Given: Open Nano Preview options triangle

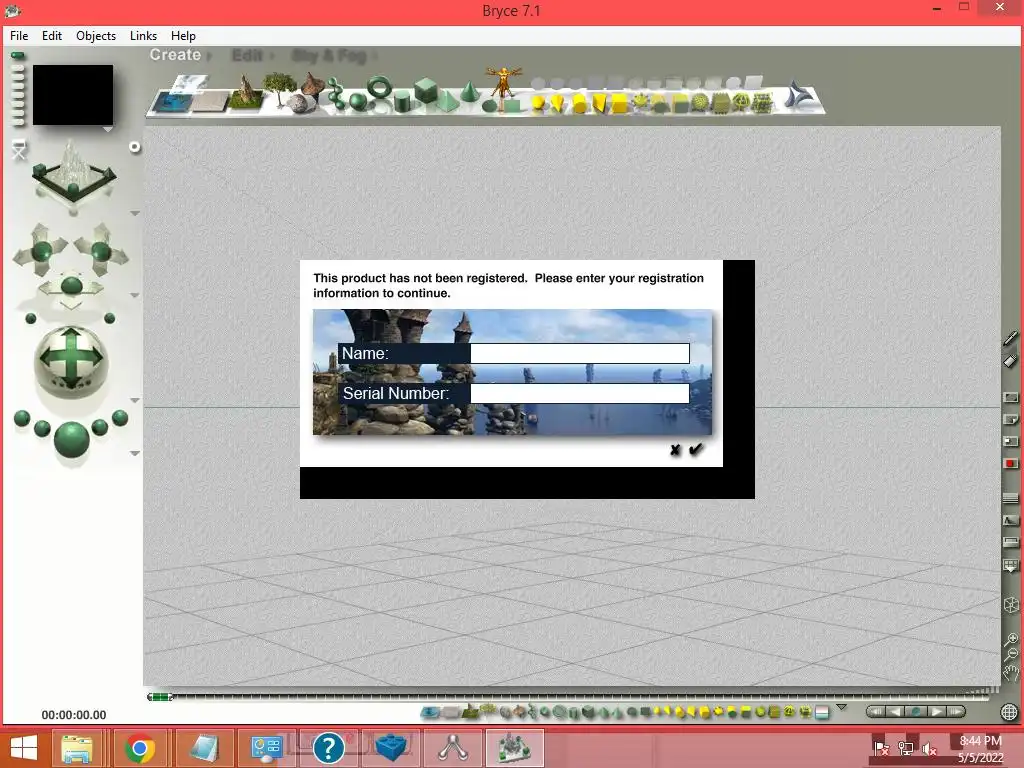Looking at the screenshot, I should coord(108,129).
